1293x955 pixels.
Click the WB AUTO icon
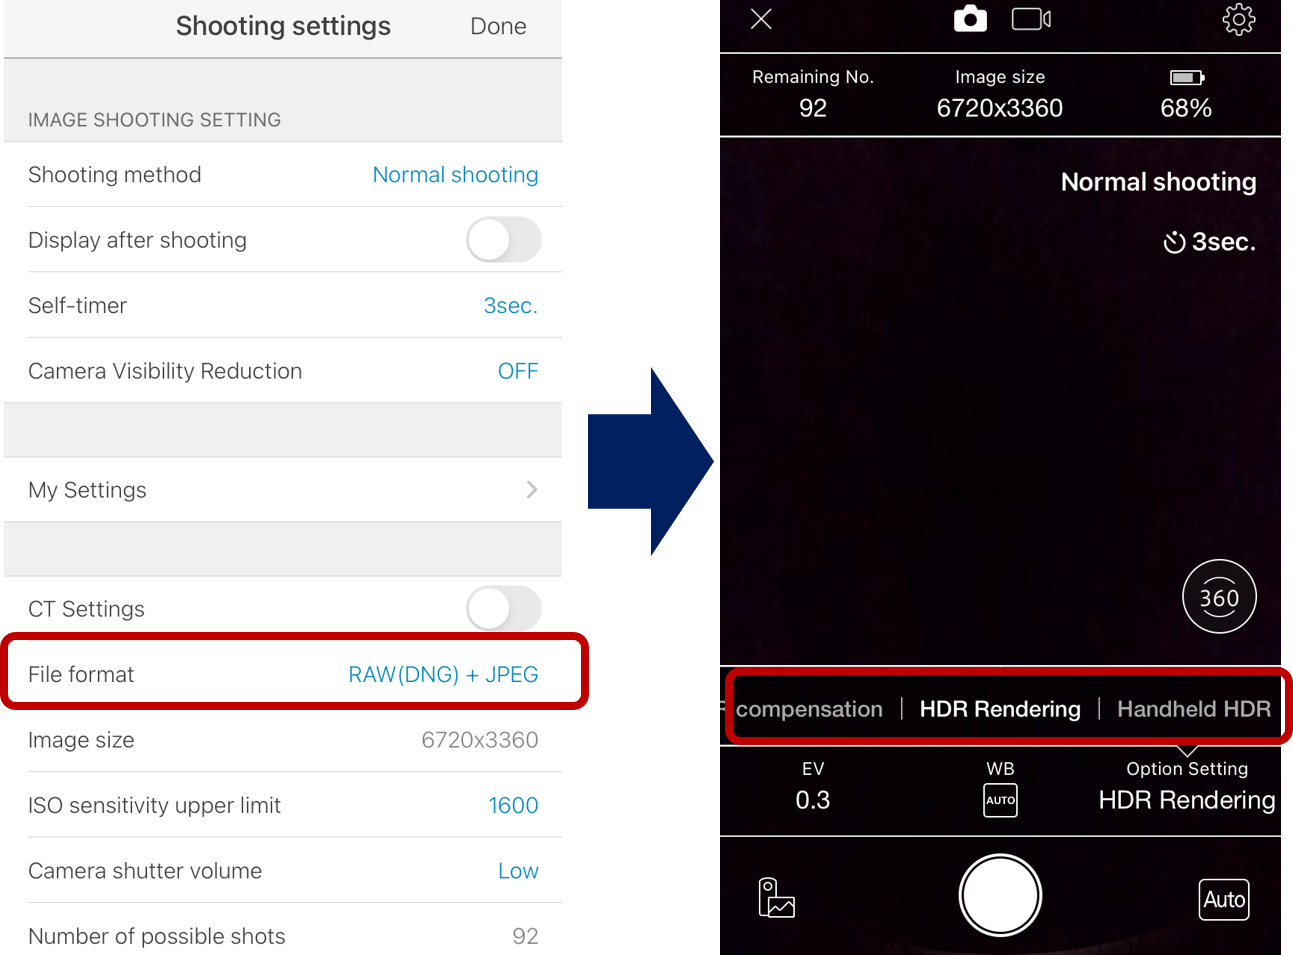coord(1000,800)
